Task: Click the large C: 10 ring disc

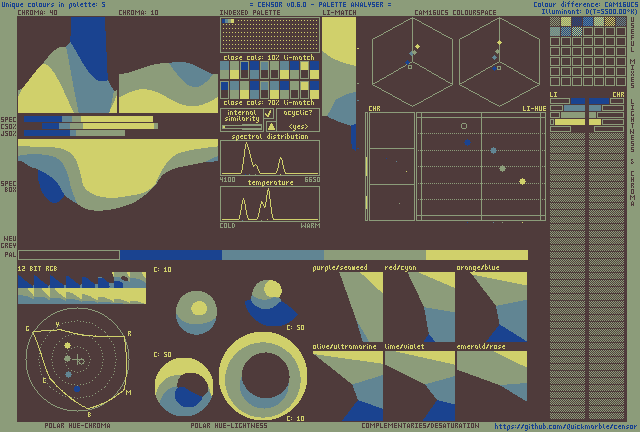Action: (263, 376)
